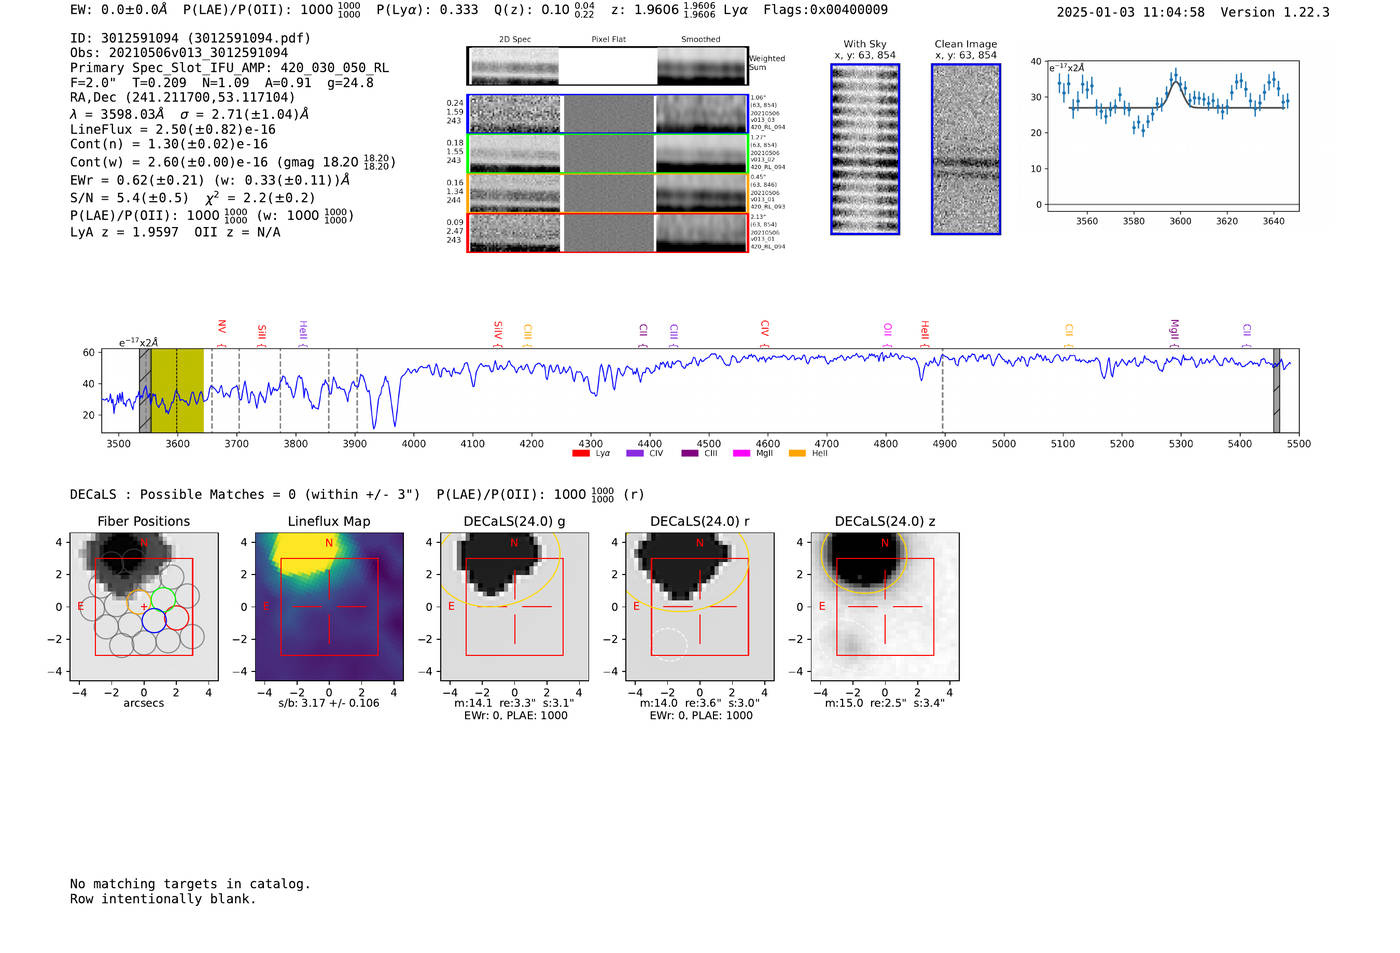Screen dimensions: 1400x953
Task: Click the MgII line marker label
Action: coord(1174,329)
